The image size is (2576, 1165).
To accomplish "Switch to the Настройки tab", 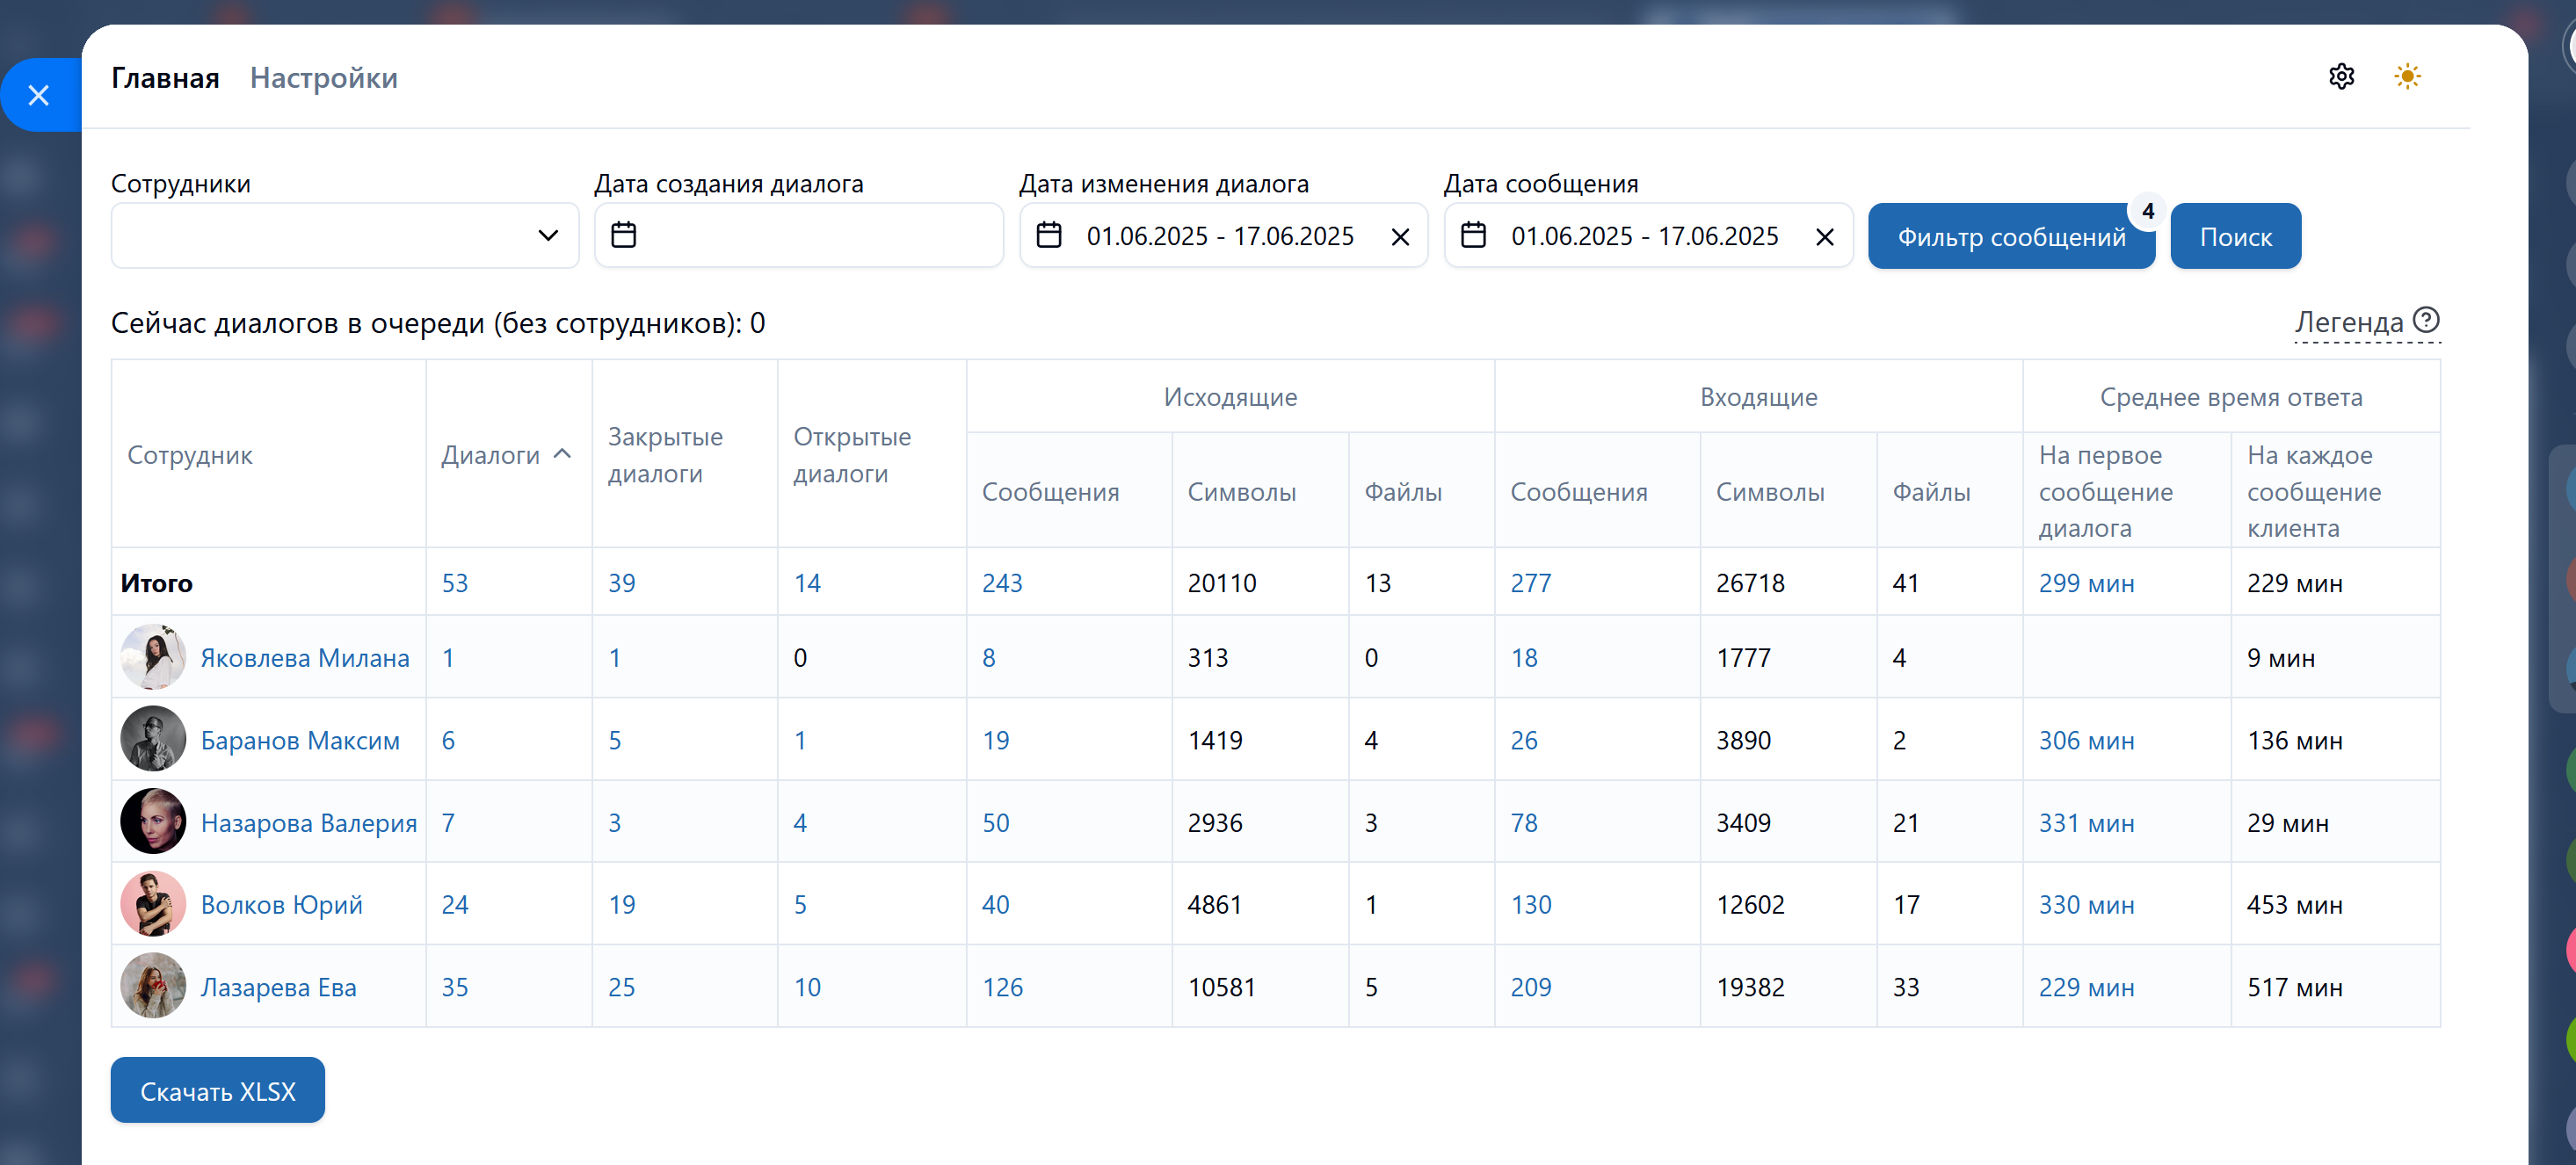I will pos(323,78).
